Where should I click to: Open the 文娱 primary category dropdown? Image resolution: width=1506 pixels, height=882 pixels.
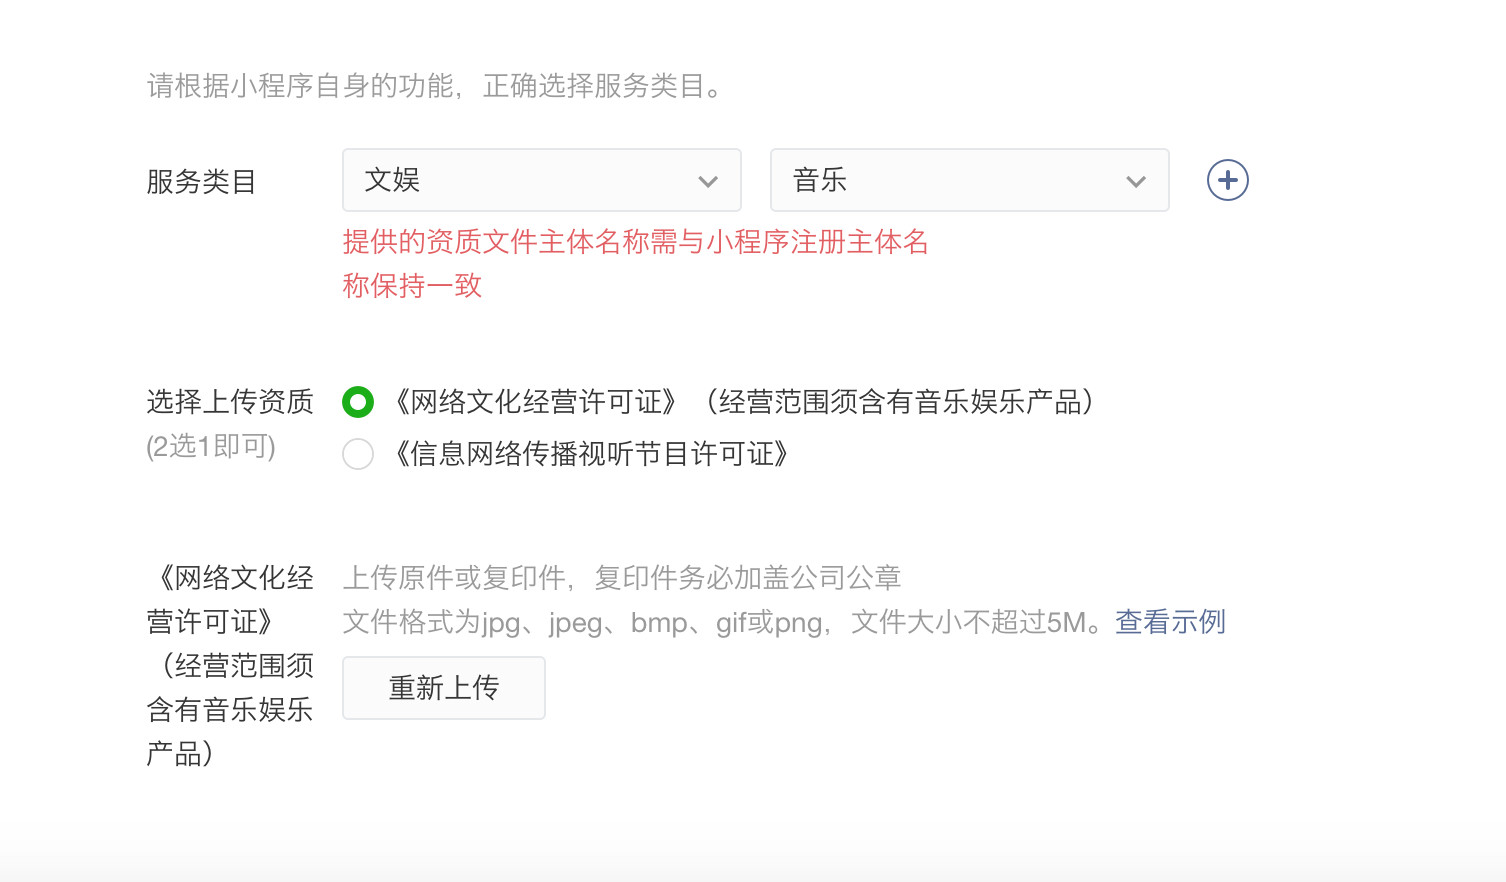tap(541, 181)
